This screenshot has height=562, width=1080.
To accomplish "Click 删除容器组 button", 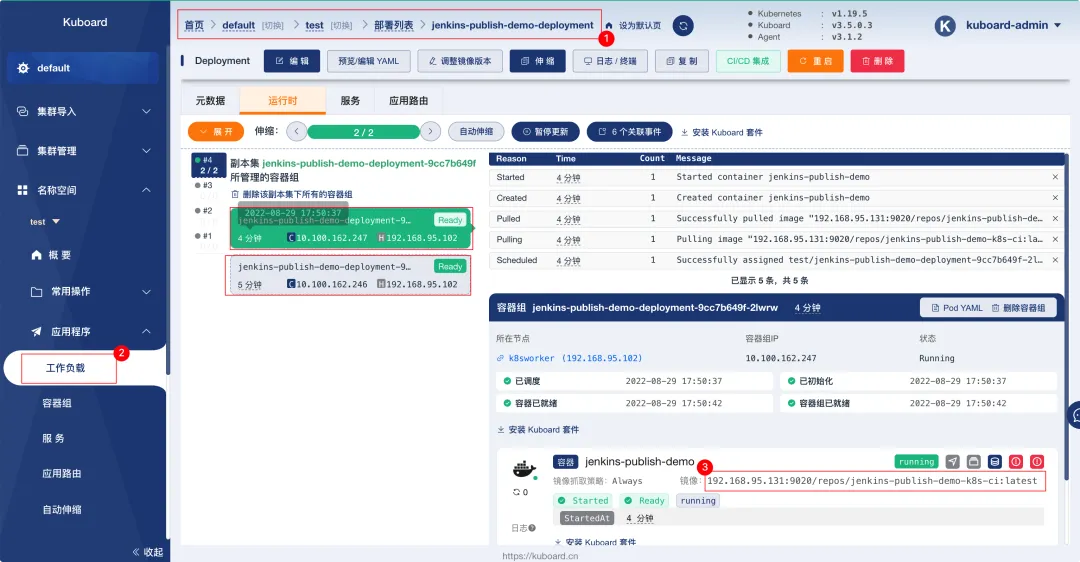I will (1019, 308).
